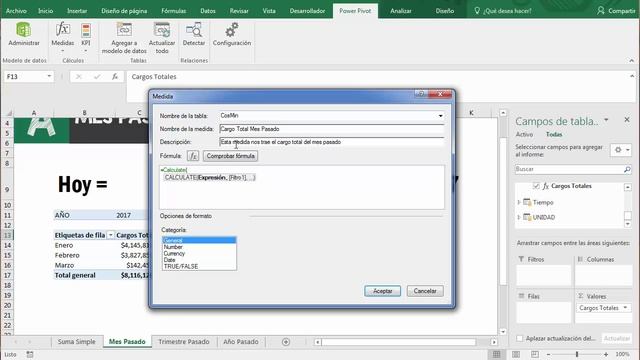Click the search magnifier in field list
The image size is (640, 360).
point(627,169)
